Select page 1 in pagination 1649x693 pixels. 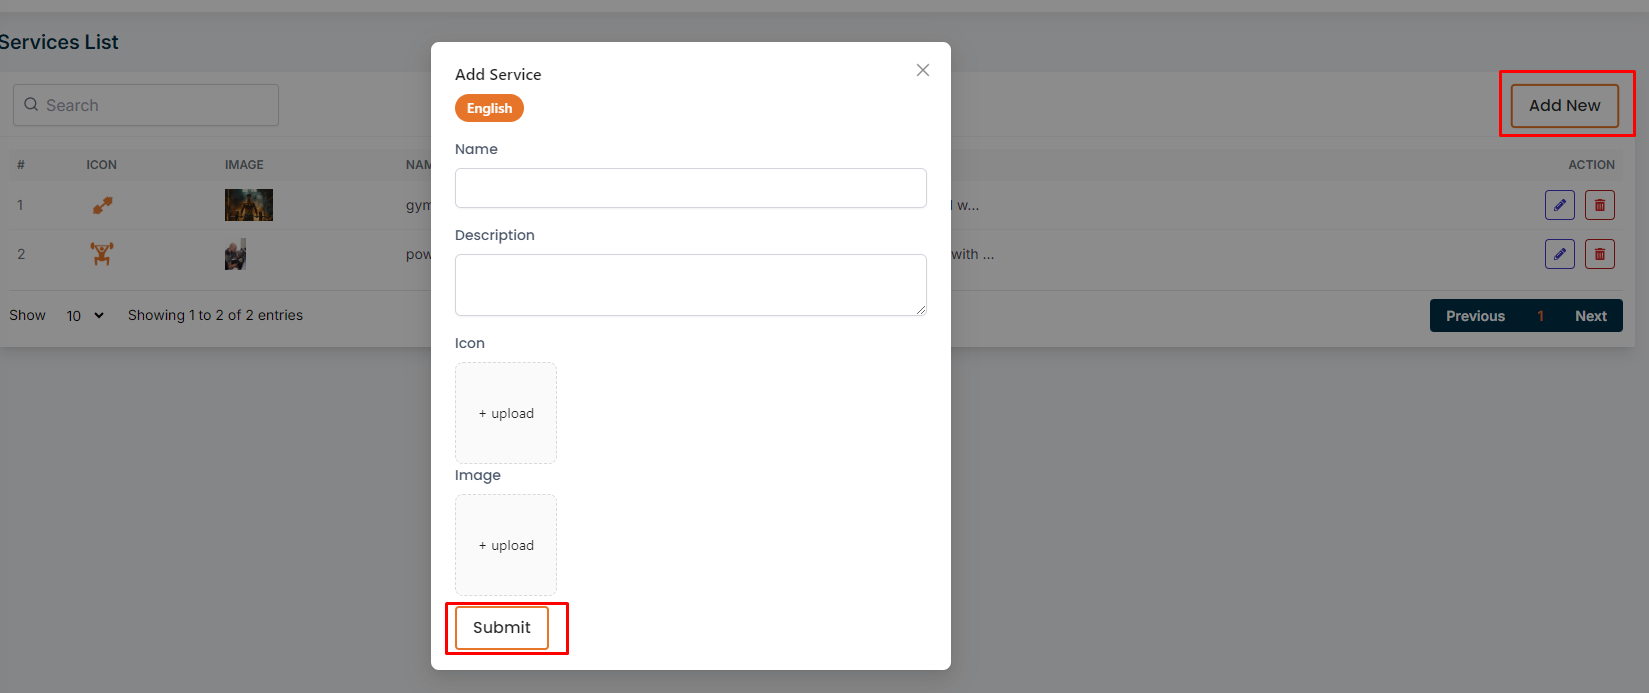(x=1540, y=316)
